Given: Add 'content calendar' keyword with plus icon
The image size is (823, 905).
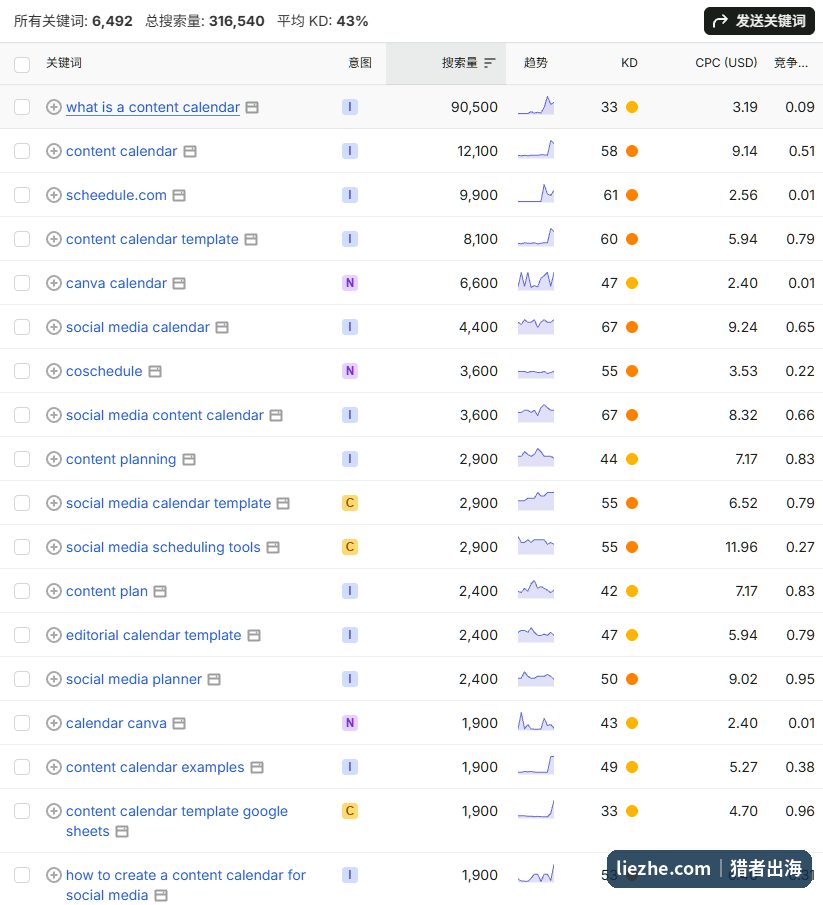Looking at the screenshot, I should [54, 151].
